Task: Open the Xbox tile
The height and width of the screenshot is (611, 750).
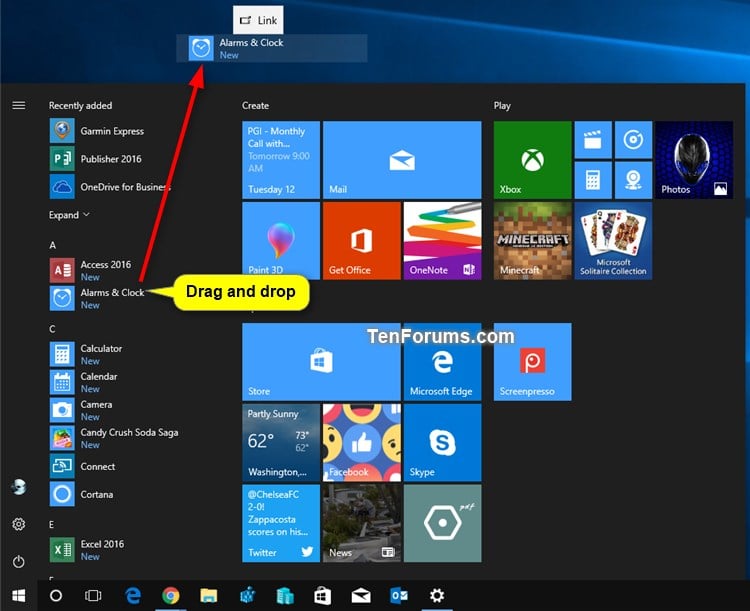Action: click(x=532, y=160)
